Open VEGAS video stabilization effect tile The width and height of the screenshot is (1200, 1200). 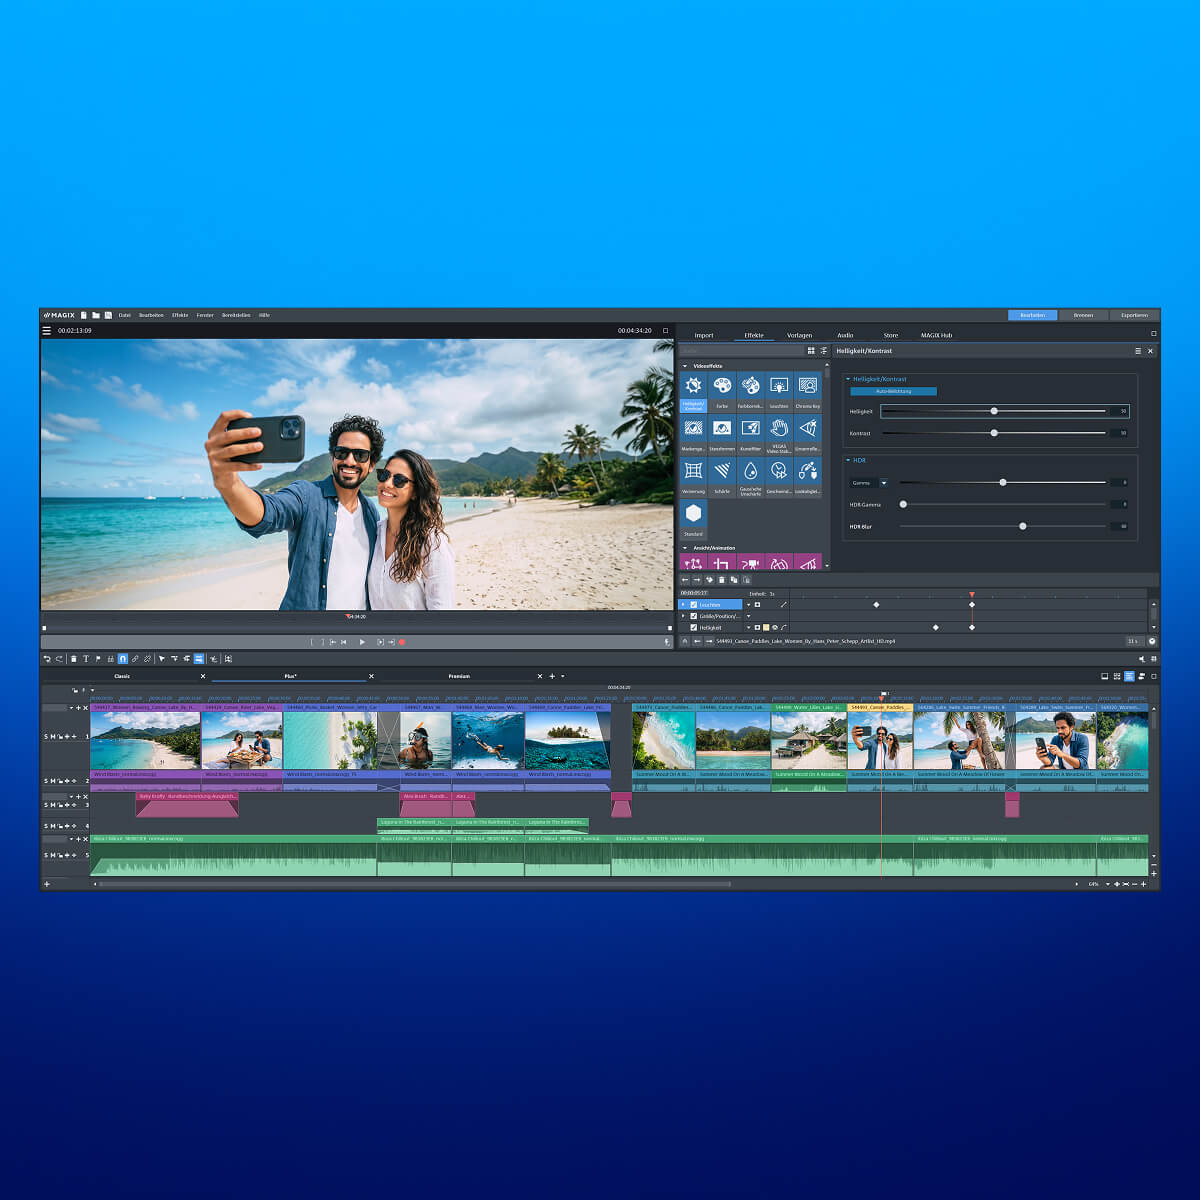click(x=779, y=435)
